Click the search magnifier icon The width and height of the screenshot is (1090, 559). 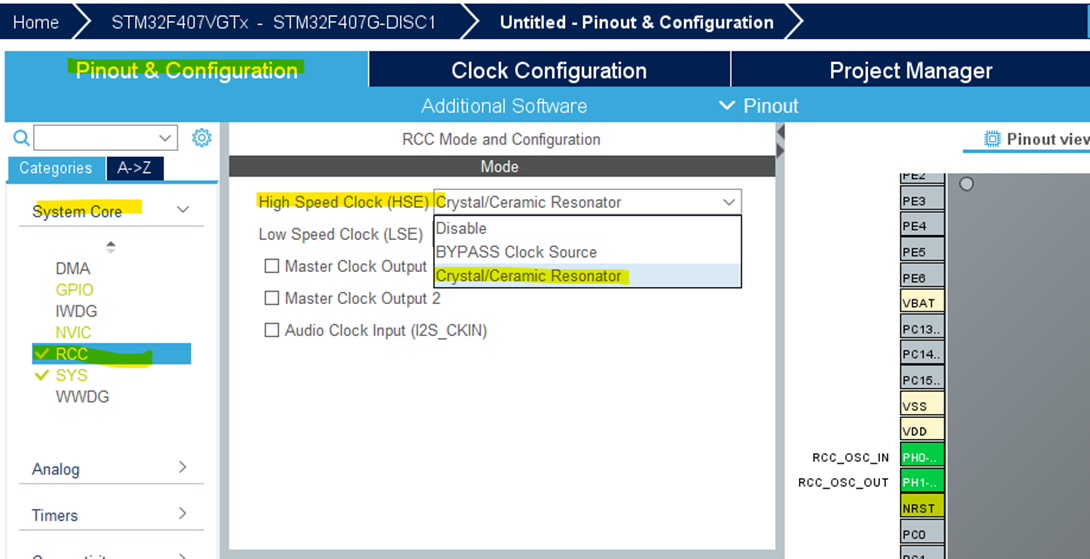pyautogui.click(x=22, y=138)
